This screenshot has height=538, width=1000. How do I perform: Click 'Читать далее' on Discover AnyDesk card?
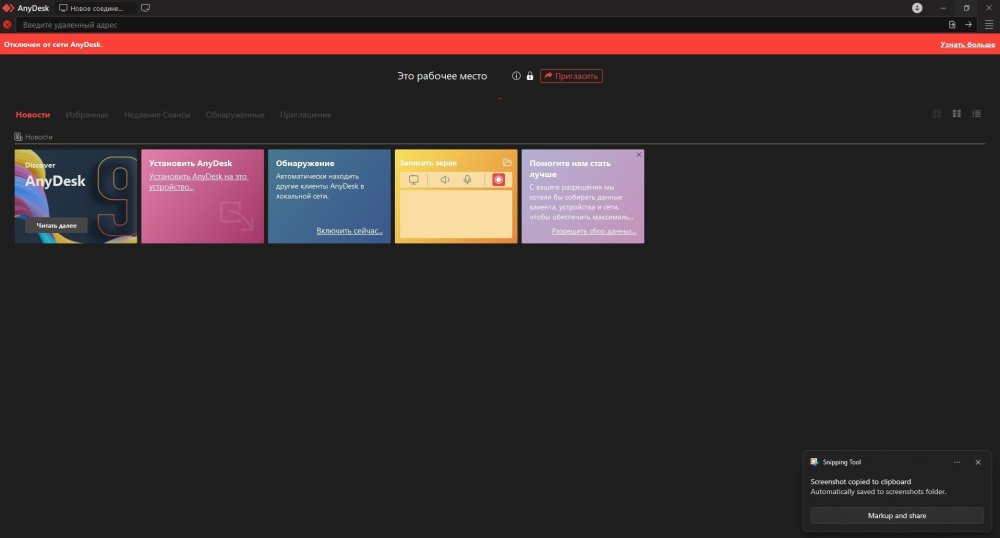click(x=56, y=225)
